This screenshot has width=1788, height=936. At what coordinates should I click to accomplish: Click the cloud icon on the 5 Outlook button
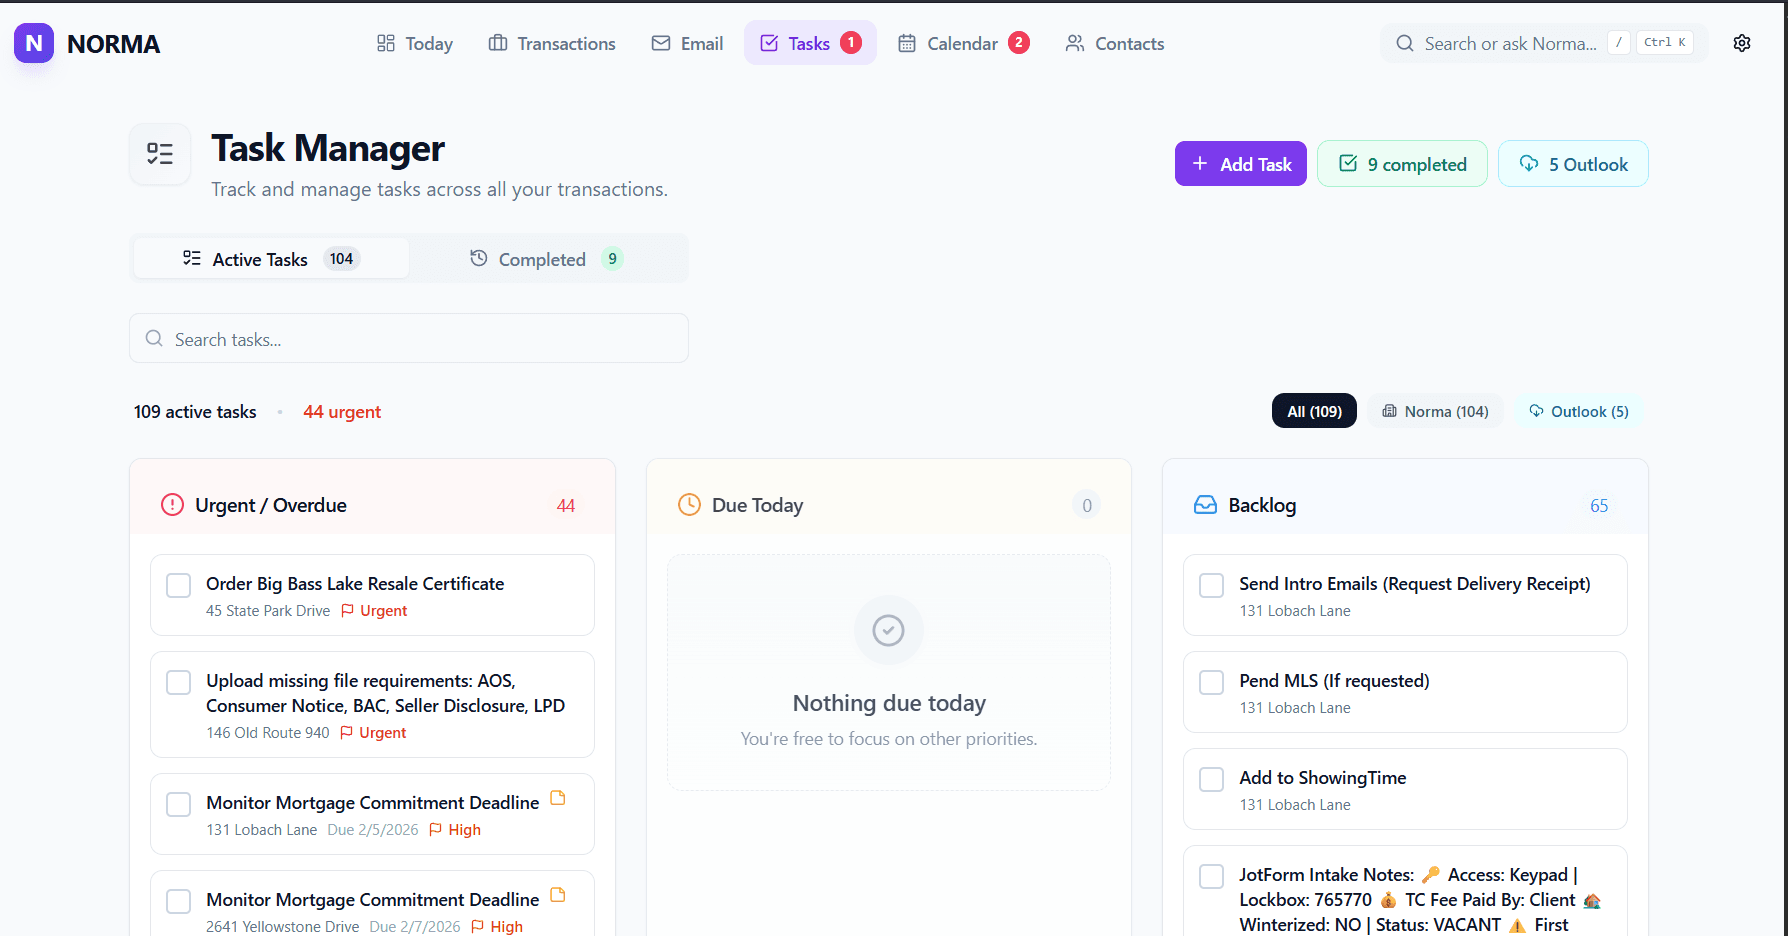pos(1529,163)
